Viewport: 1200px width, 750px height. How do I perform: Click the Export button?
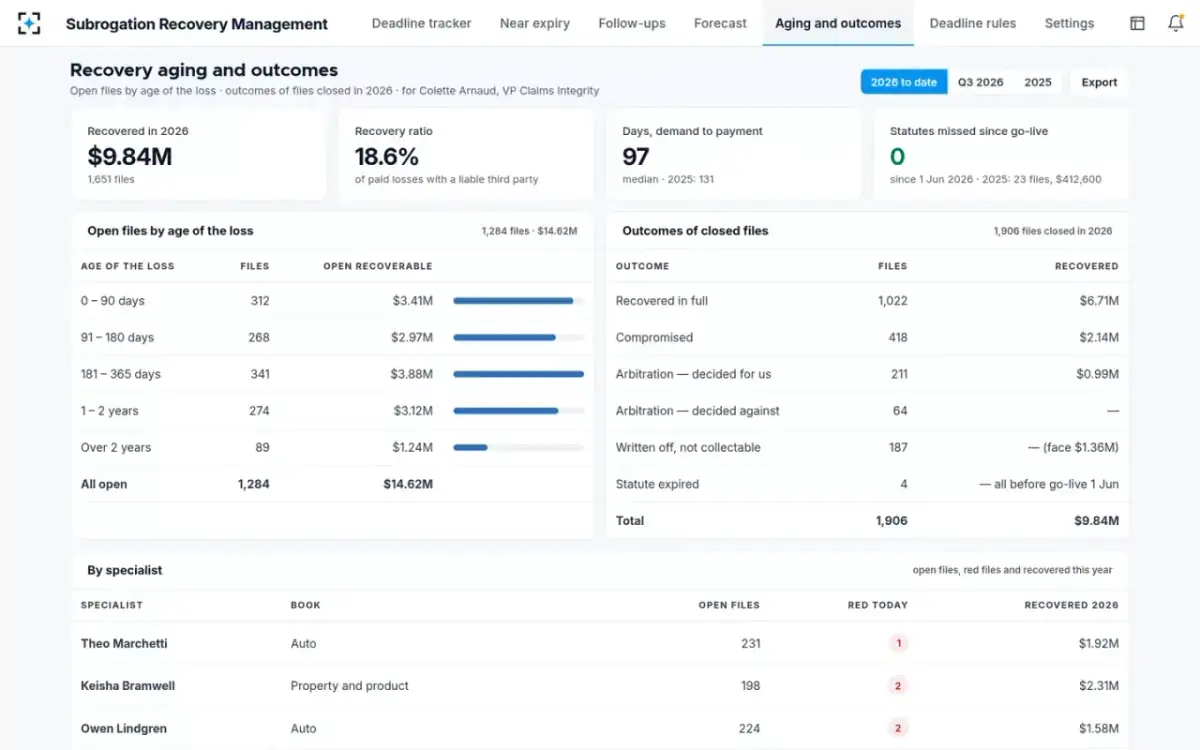click(x=1099, y=82)
